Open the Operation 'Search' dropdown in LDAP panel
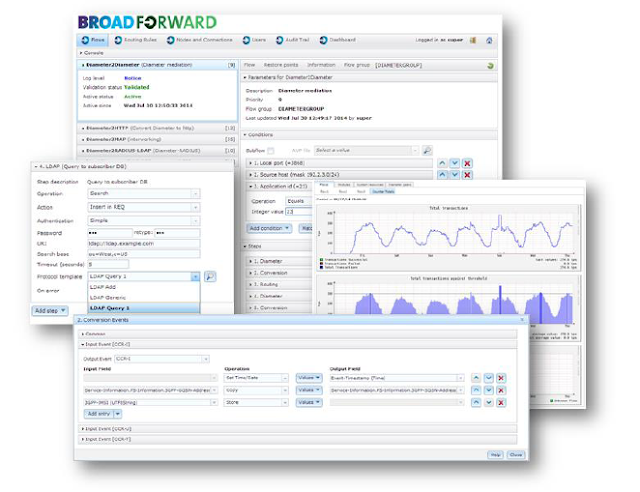 click(144, 194)
